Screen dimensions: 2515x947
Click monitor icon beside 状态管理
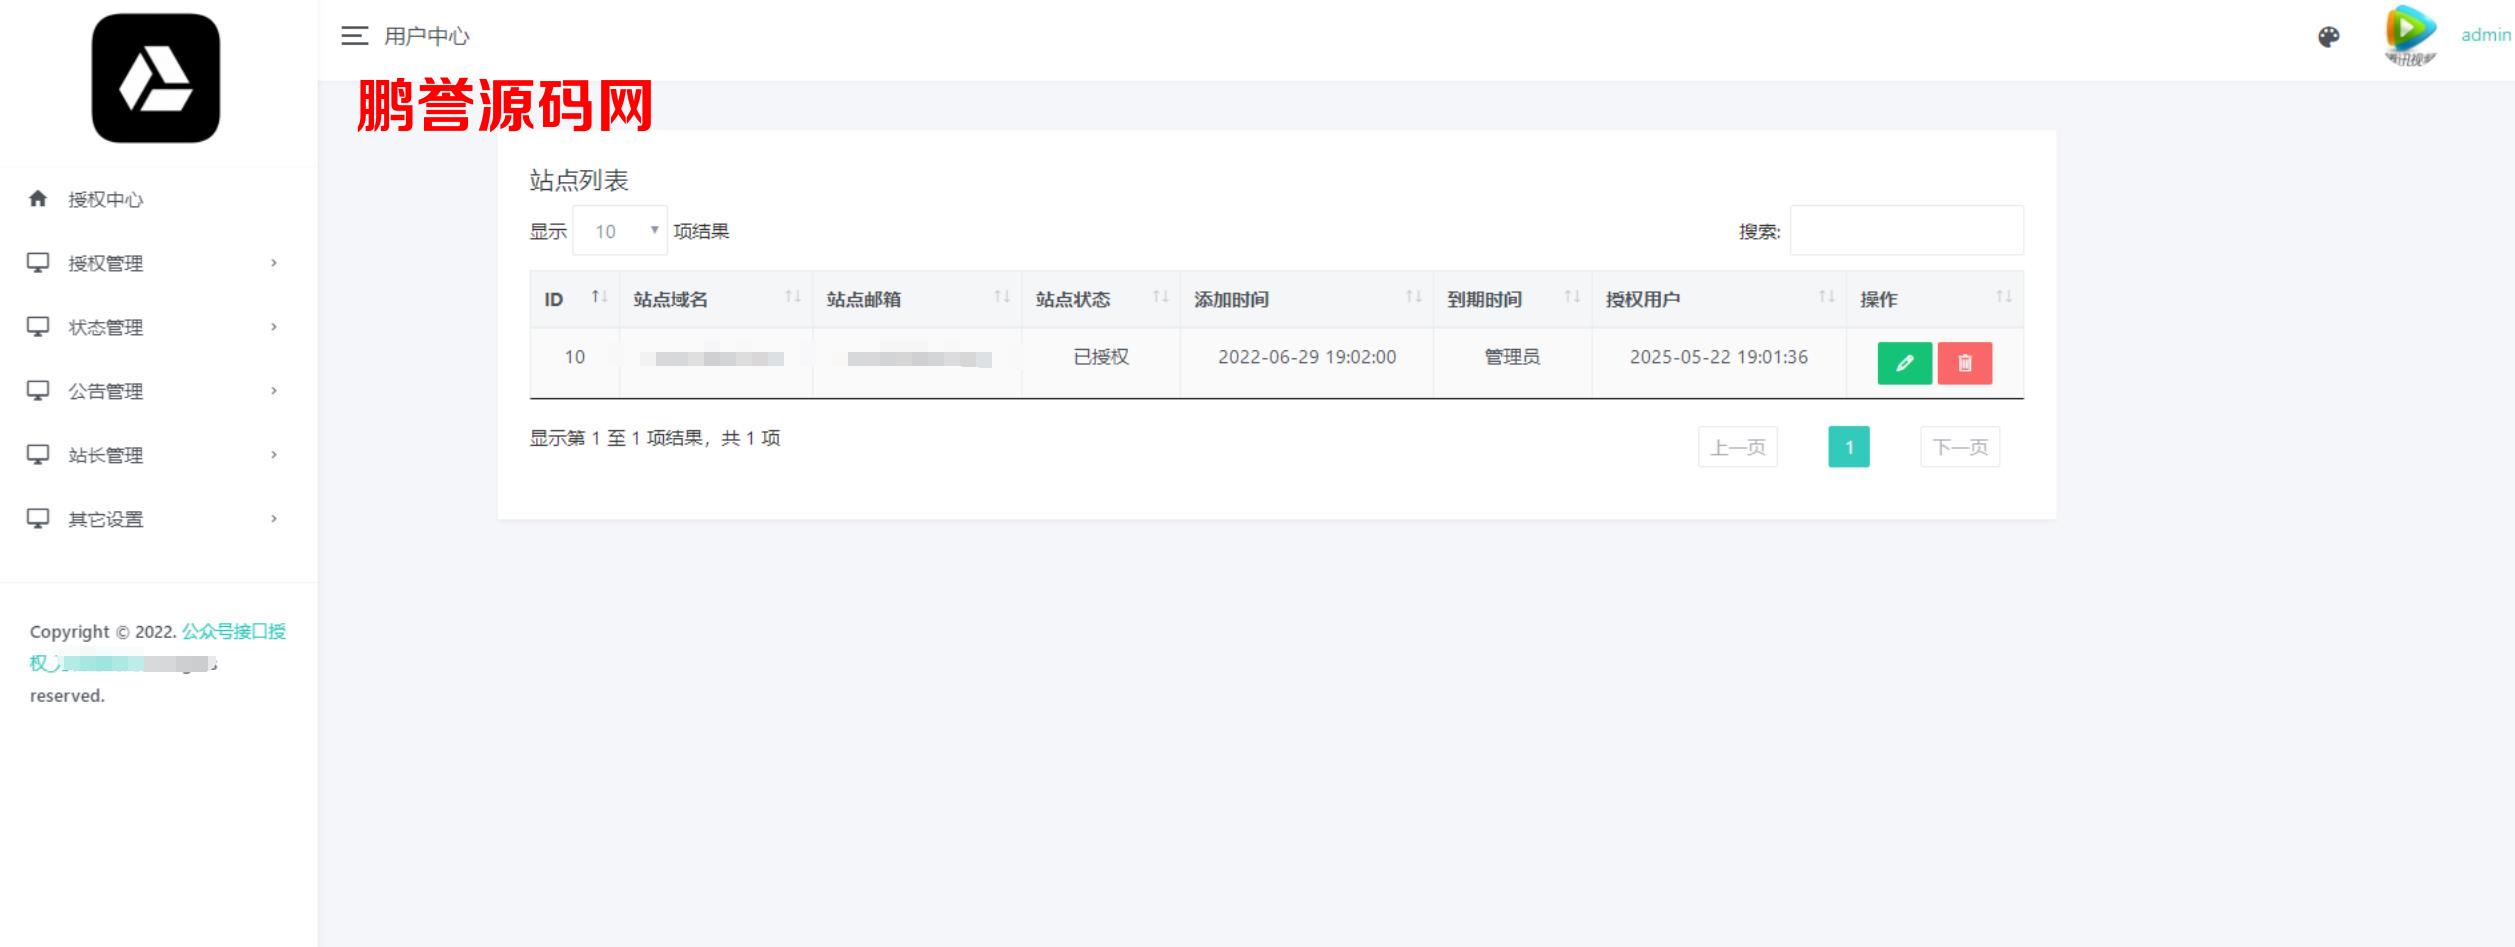pyautogui.click(x=38, y=327)
